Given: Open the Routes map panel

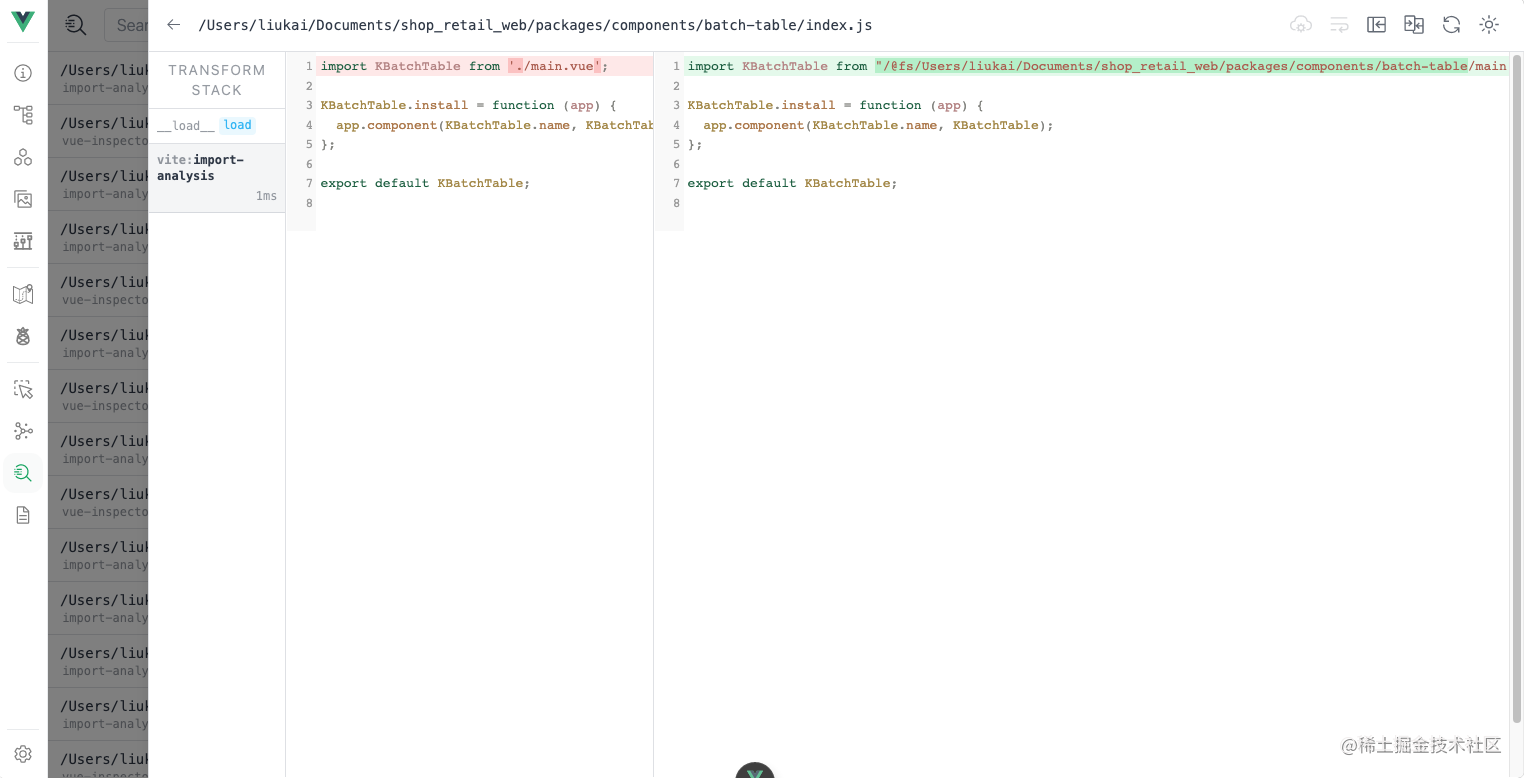Looking at the screenshot, I should click(x=22, y=293).
